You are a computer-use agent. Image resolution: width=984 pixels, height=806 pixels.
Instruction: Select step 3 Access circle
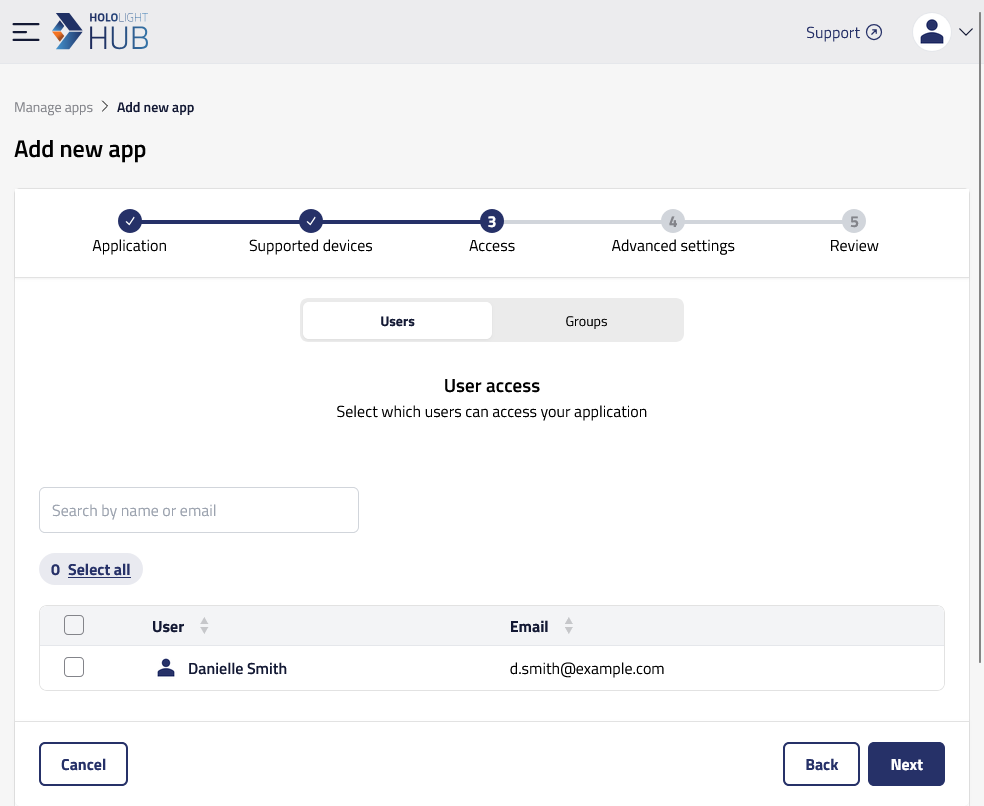tap(492, 221)
